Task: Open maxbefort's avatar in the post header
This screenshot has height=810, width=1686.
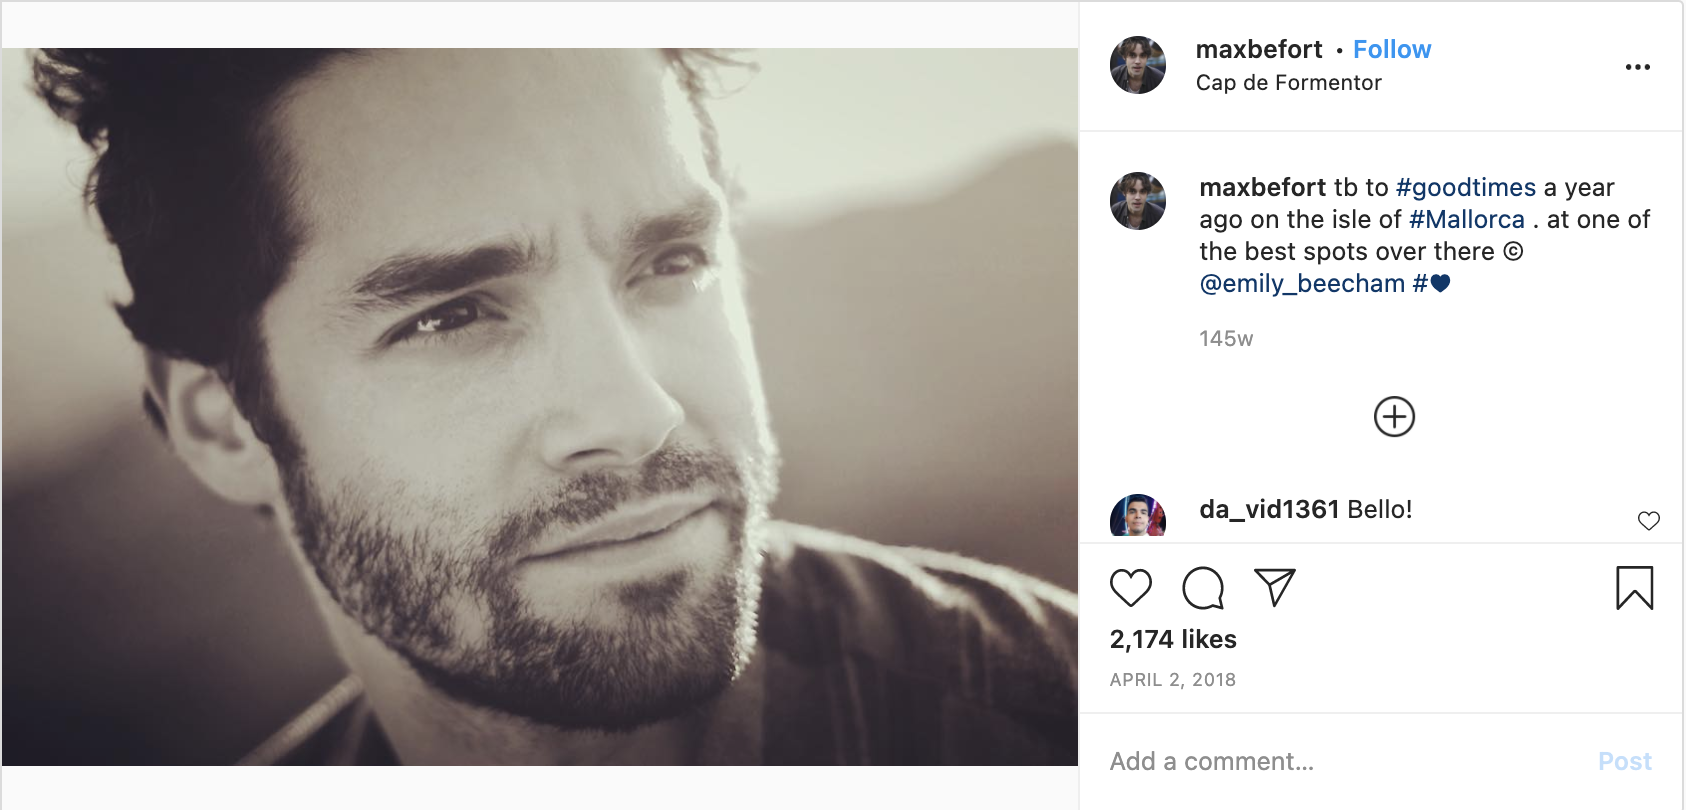Action: (x=1138, y=65)
